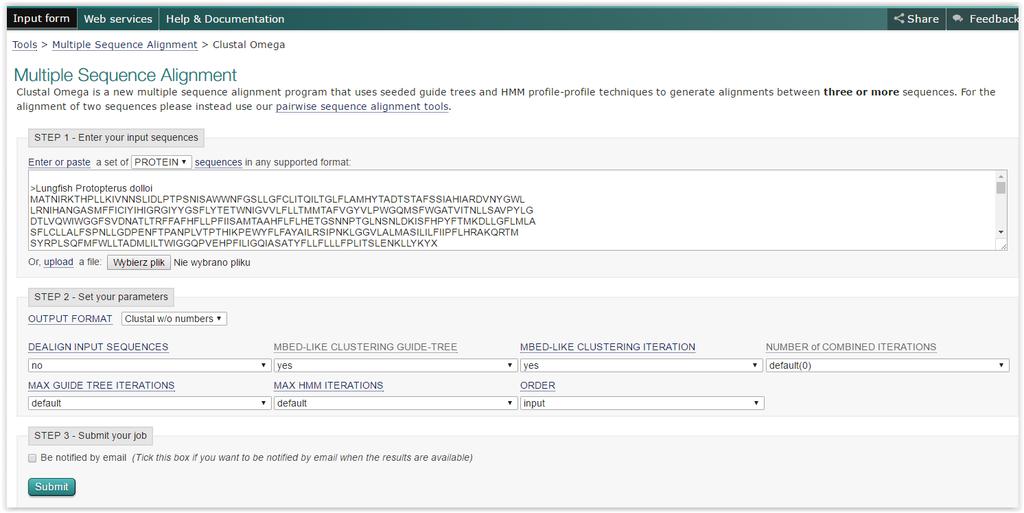Click the 'Clustal Omega' breadcrumb text
Viewport: 1024px width, 513px height.
coord(249,44)
